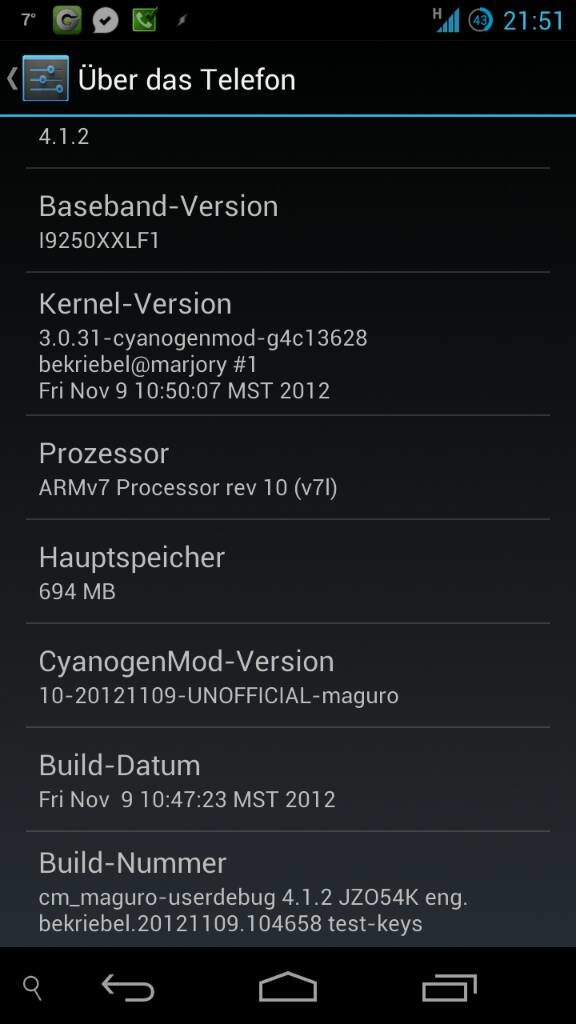This screenshot has height=1024, width=576.
Task: Tap the Hauptspeicher 694 MB item
Action: [288, 571]
